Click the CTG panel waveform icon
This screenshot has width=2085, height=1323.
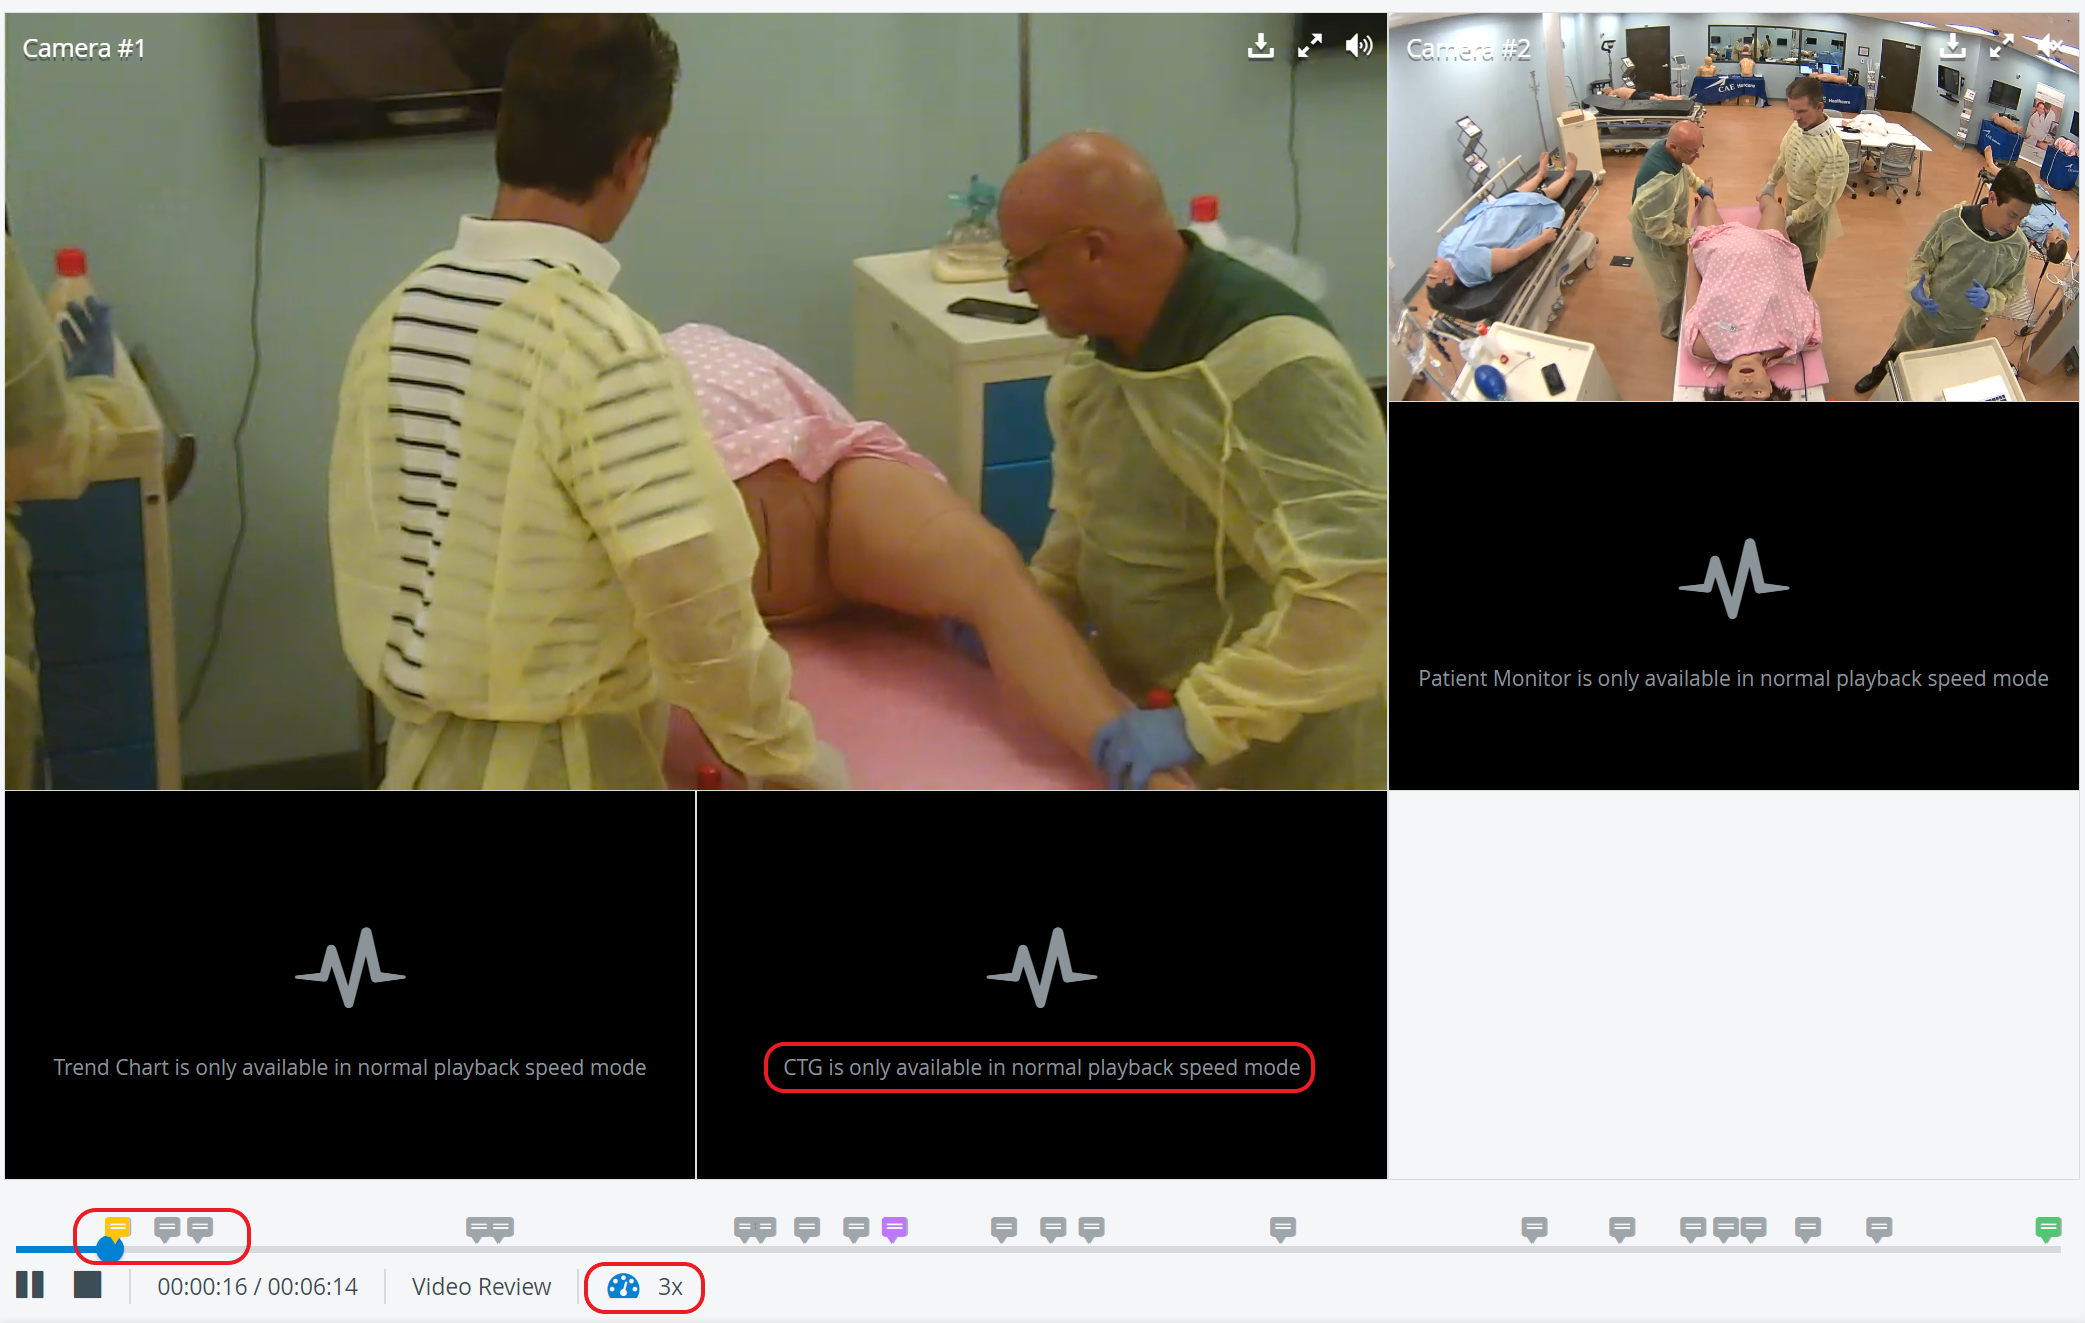[1041, 968]
